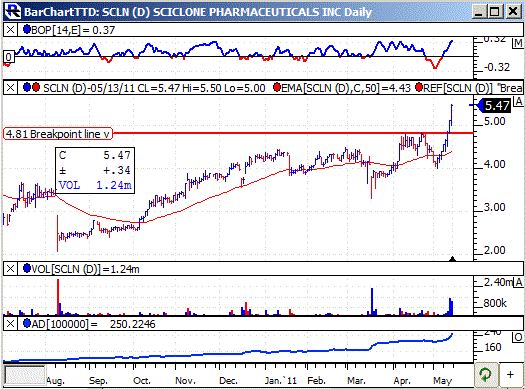
Task: Close the VOL indicator panel
Action: point(10,269)
